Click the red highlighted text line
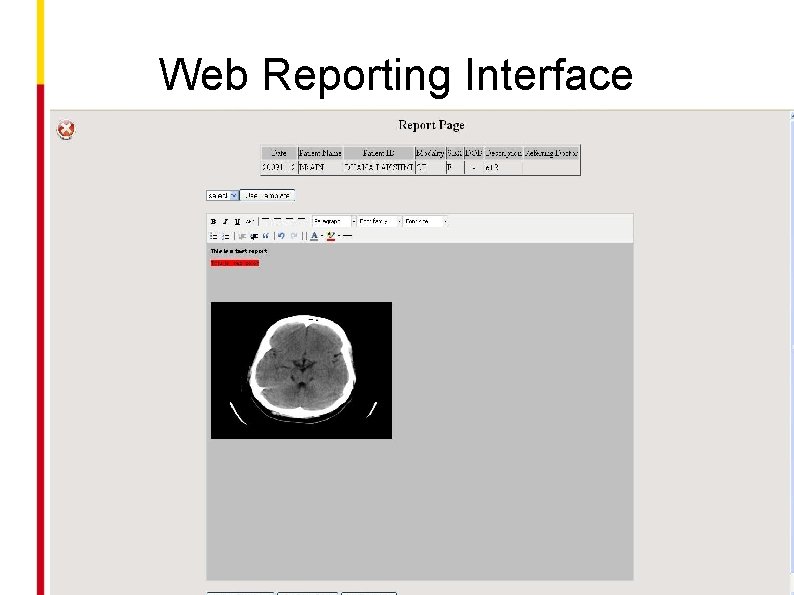The width and height of the screenshot is (794, 595). [235, 263]
